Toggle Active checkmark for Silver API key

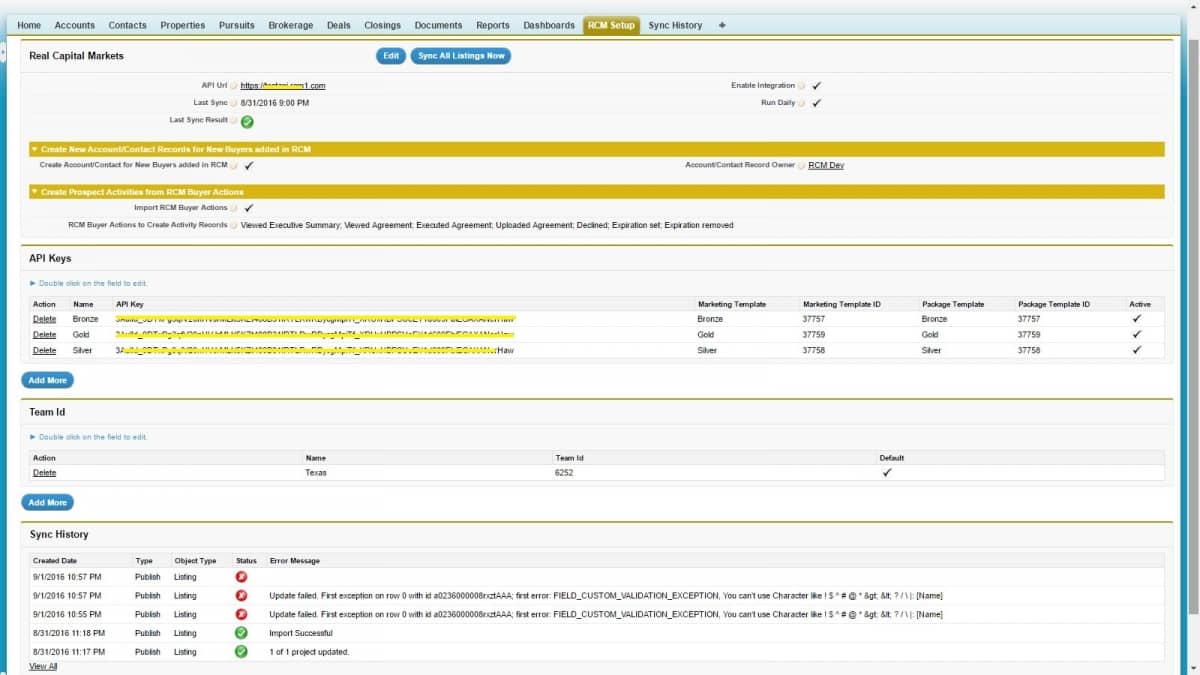point(1137,351)
